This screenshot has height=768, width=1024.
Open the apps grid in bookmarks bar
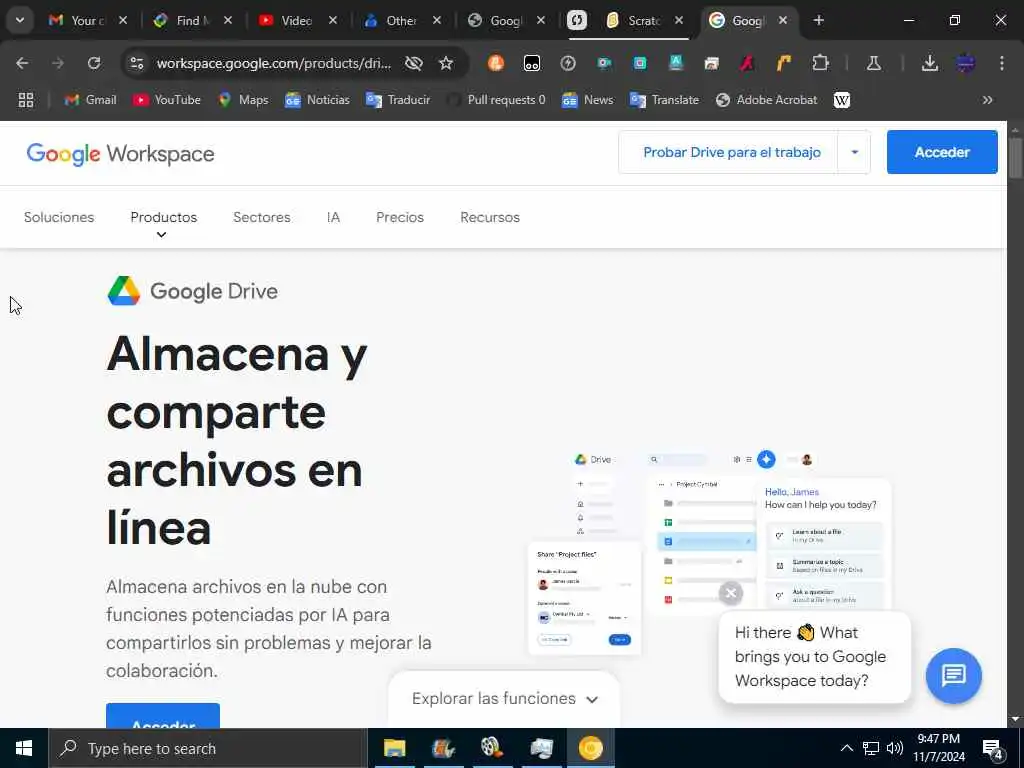(x=26, y=100)
